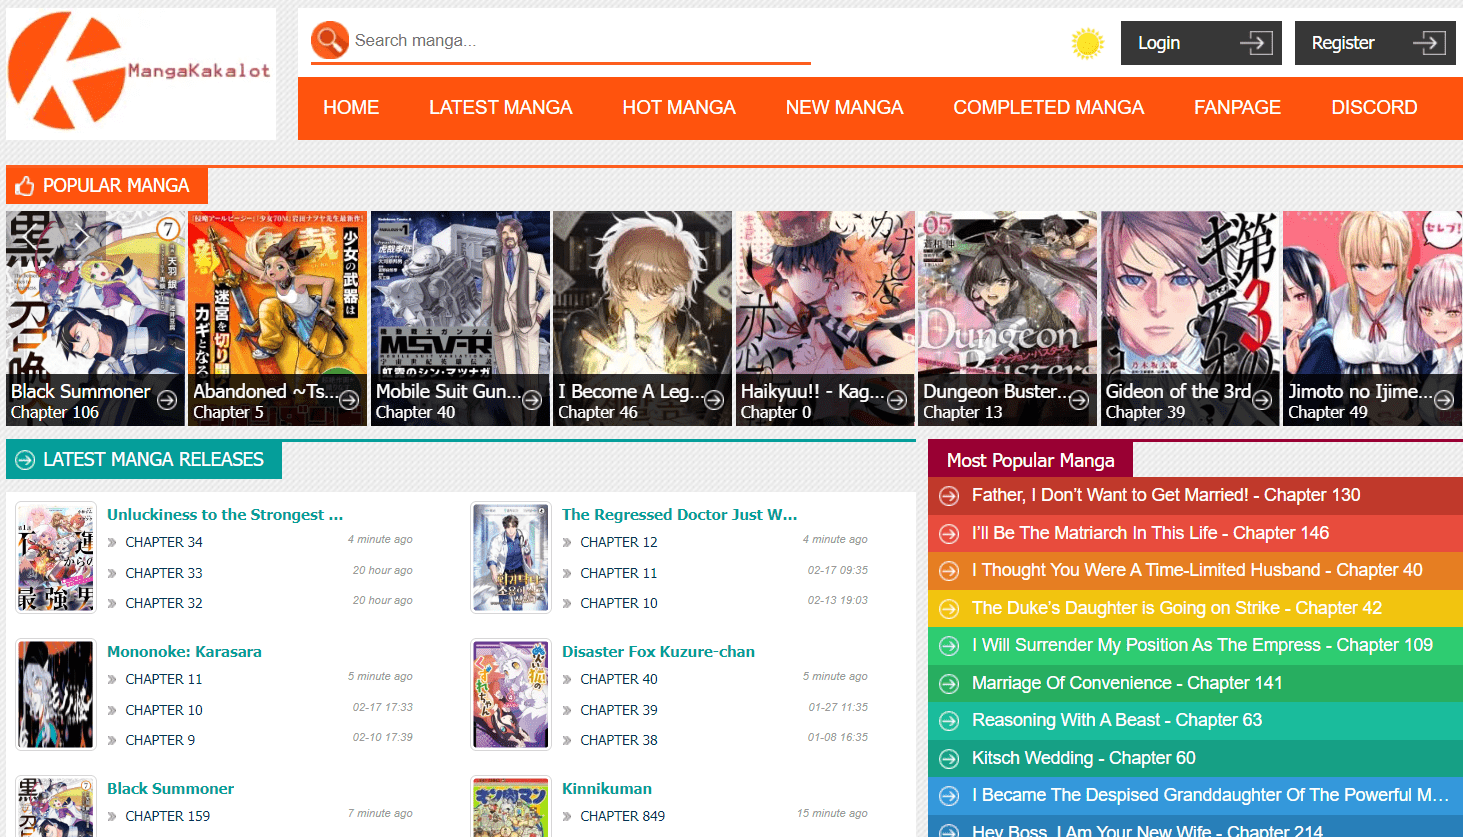
Task: Open DISCORD from navigation bar
Action: click(1374, 107)
